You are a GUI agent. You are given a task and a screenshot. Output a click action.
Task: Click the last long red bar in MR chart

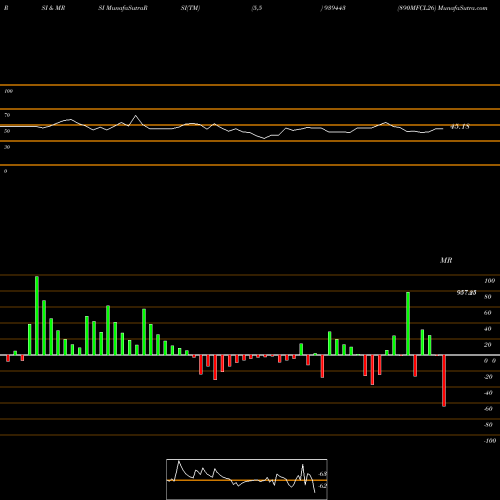click(x=444, y=381)
